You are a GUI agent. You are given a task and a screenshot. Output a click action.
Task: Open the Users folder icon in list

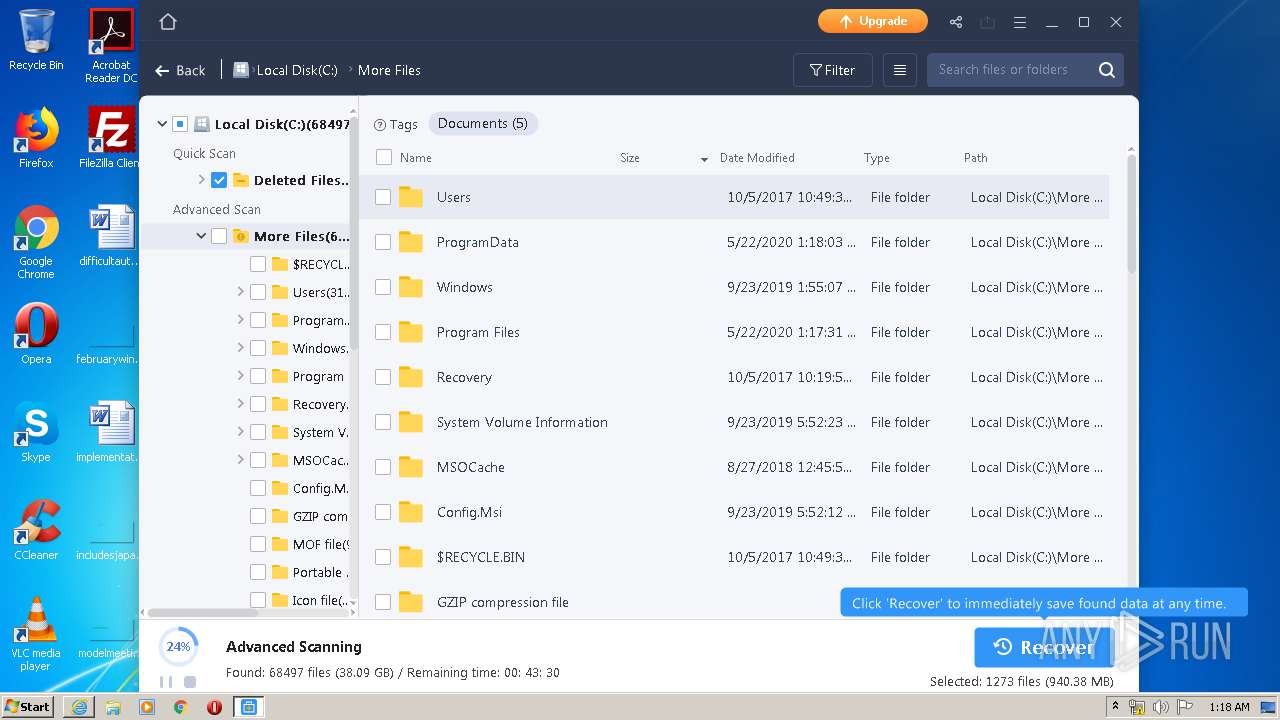(411, 197)
